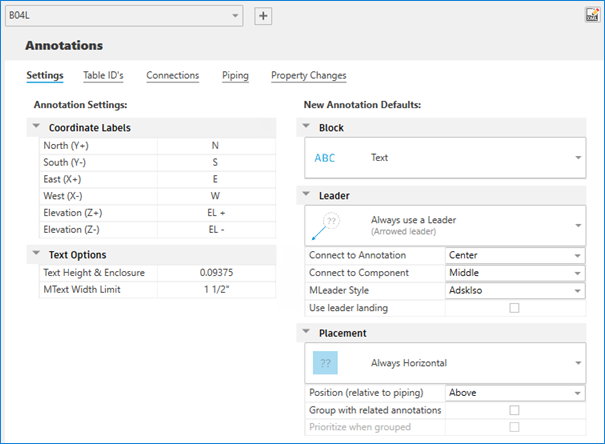Open Connect to Annotation dropdown

[577, 255]
